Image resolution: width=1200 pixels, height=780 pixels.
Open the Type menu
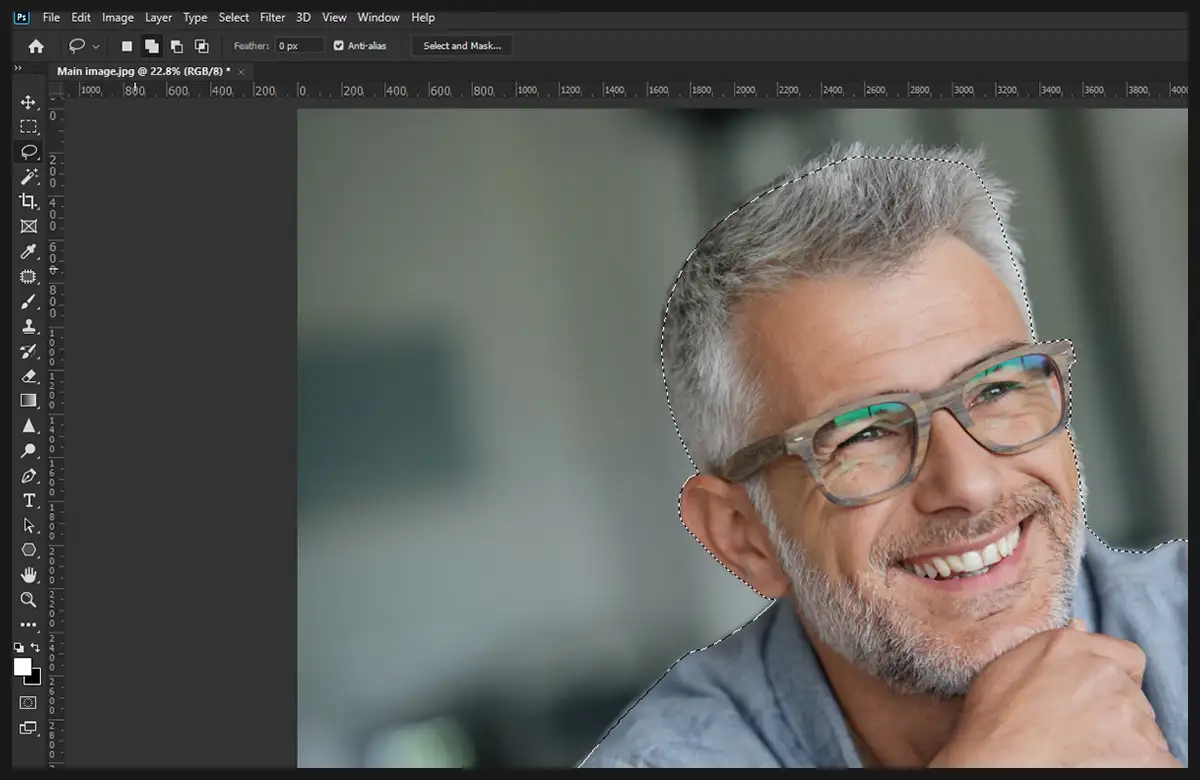tap(195, 18)
